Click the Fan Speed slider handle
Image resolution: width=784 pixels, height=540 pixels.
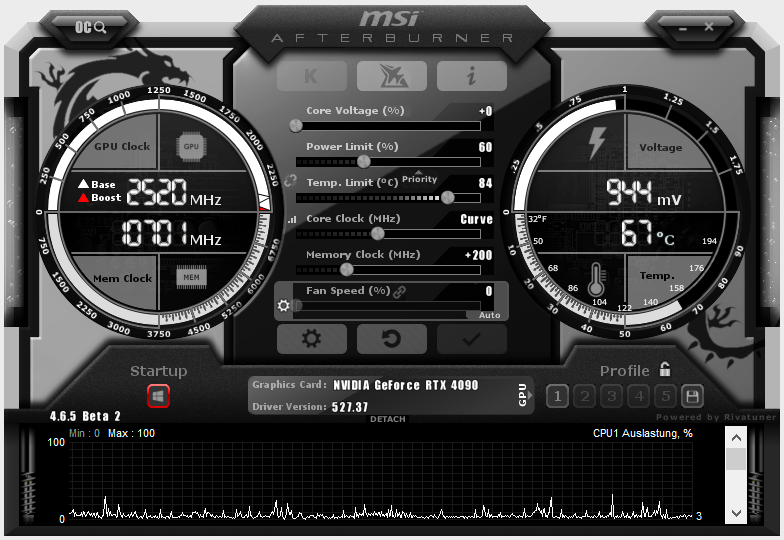(x=298, y=306)
